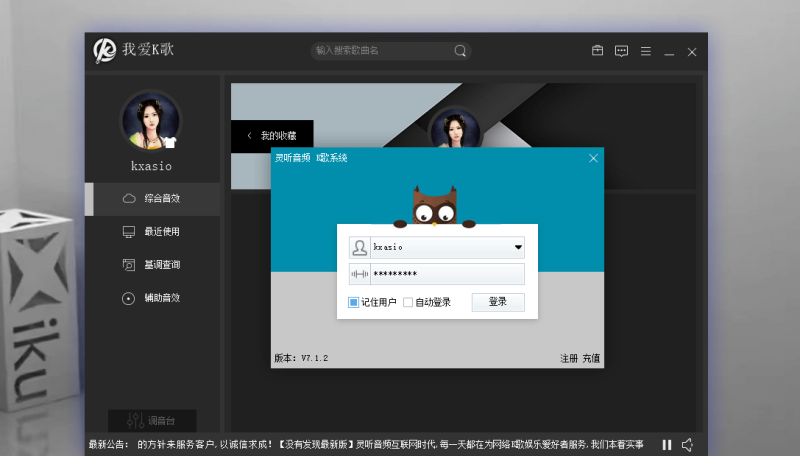Click the banner avatar behind the dialog

pos(455,128)
